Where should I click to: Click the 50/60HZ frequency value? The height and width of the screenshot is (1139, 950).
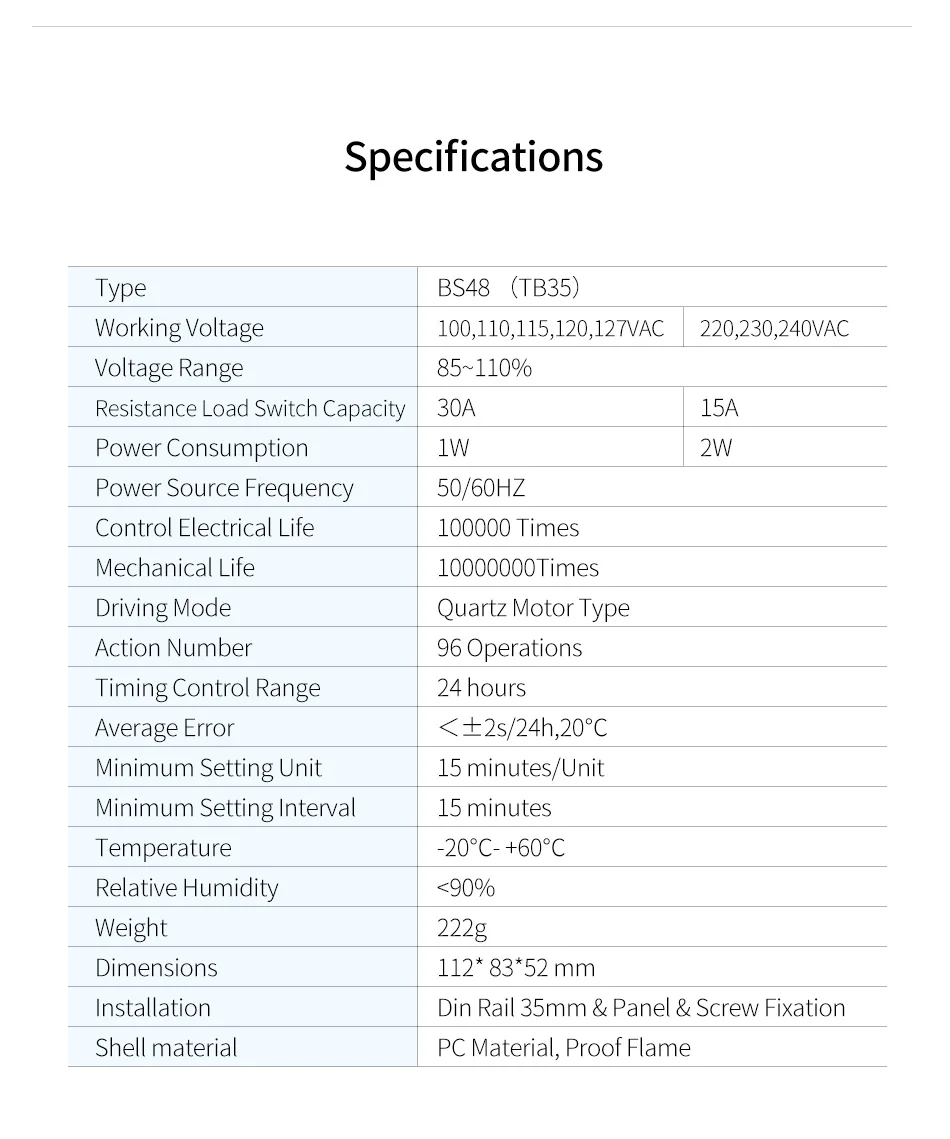(x=481, y=488)
